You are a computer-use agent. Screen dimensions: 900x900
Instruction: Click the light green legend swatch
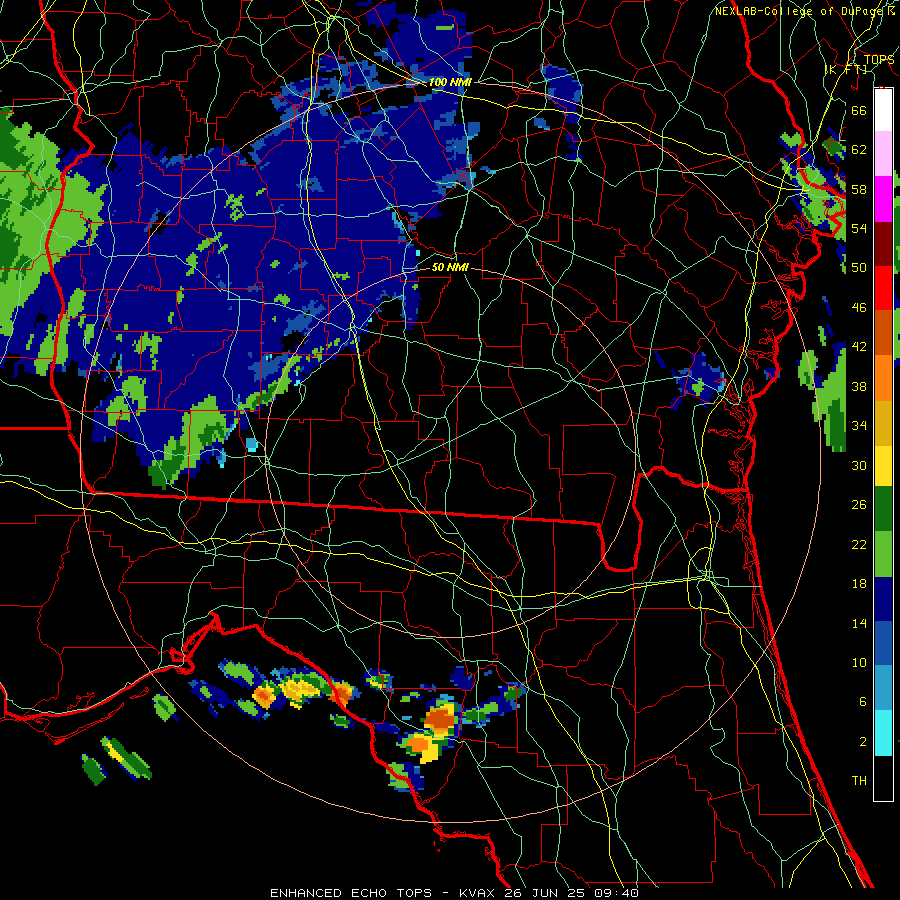[883, 554]
